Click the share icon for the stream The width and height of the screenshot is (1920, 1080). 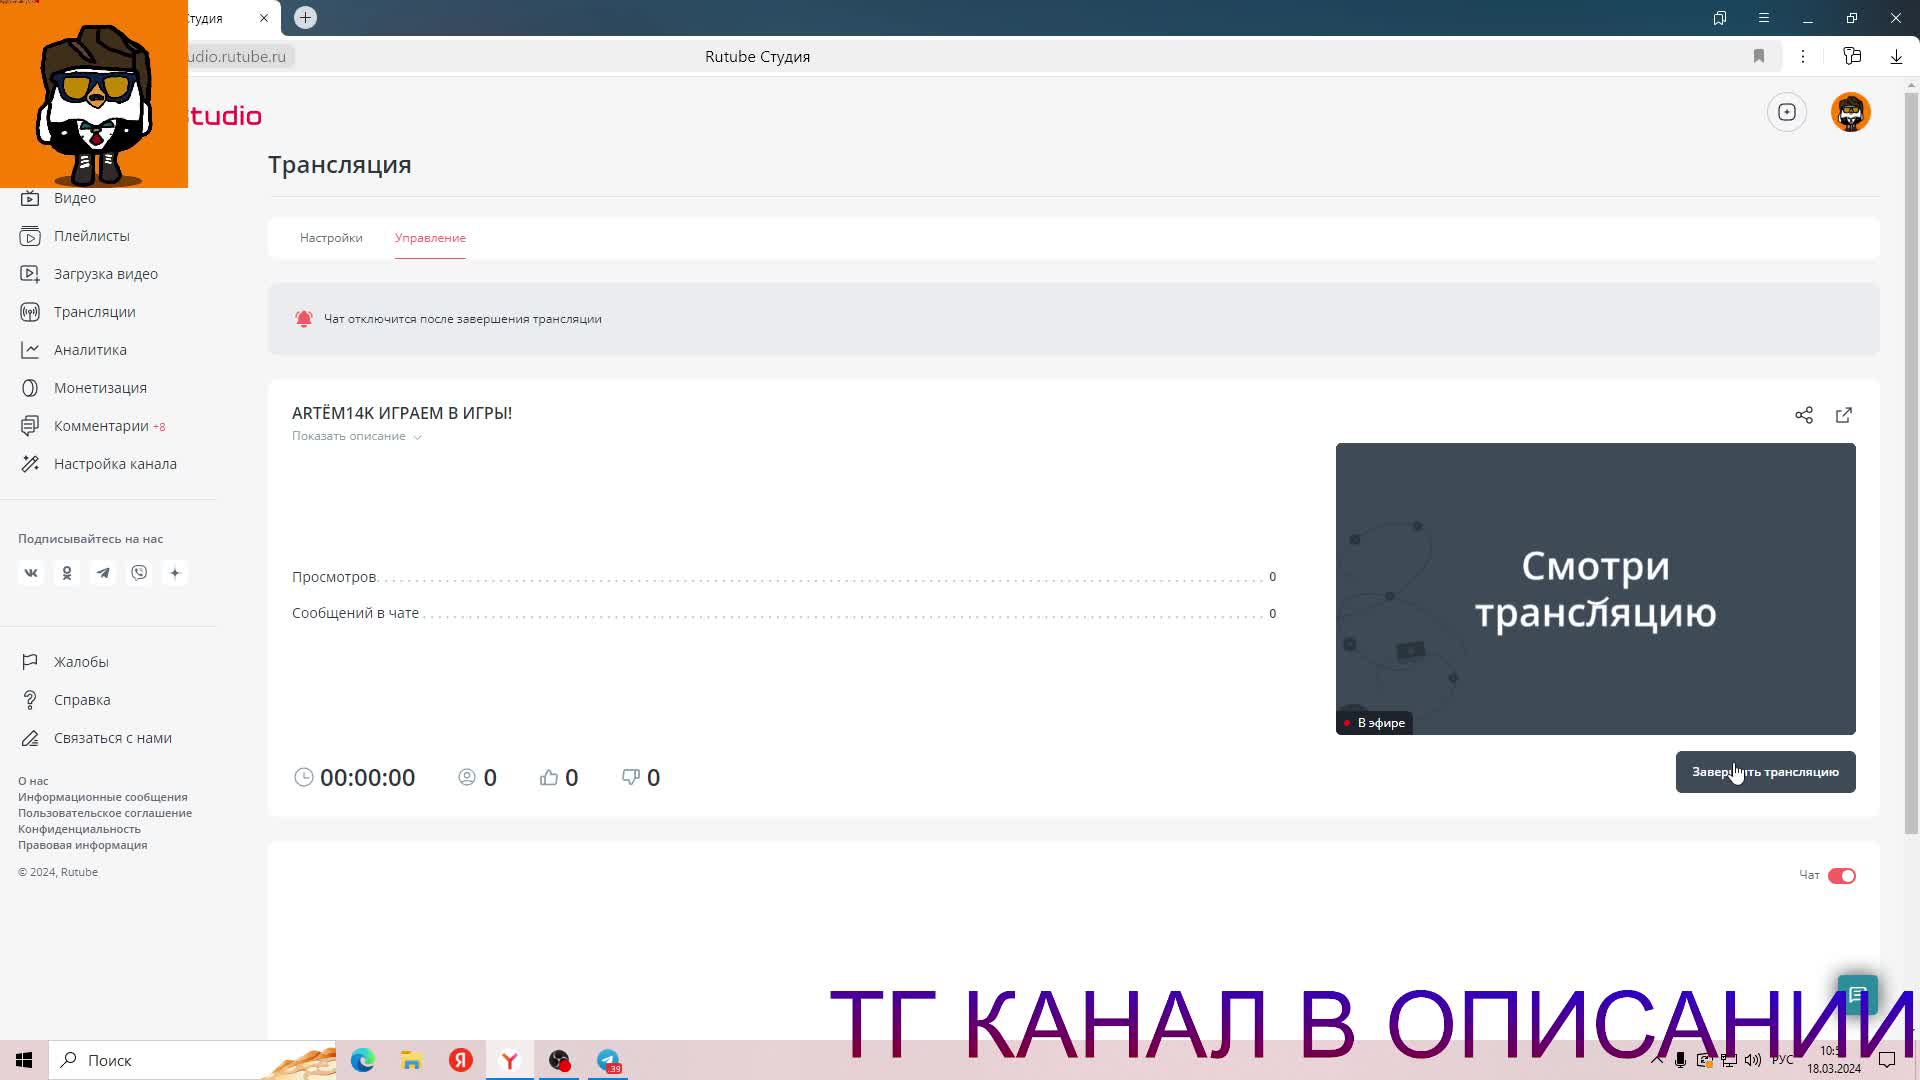click(1804, 415)
